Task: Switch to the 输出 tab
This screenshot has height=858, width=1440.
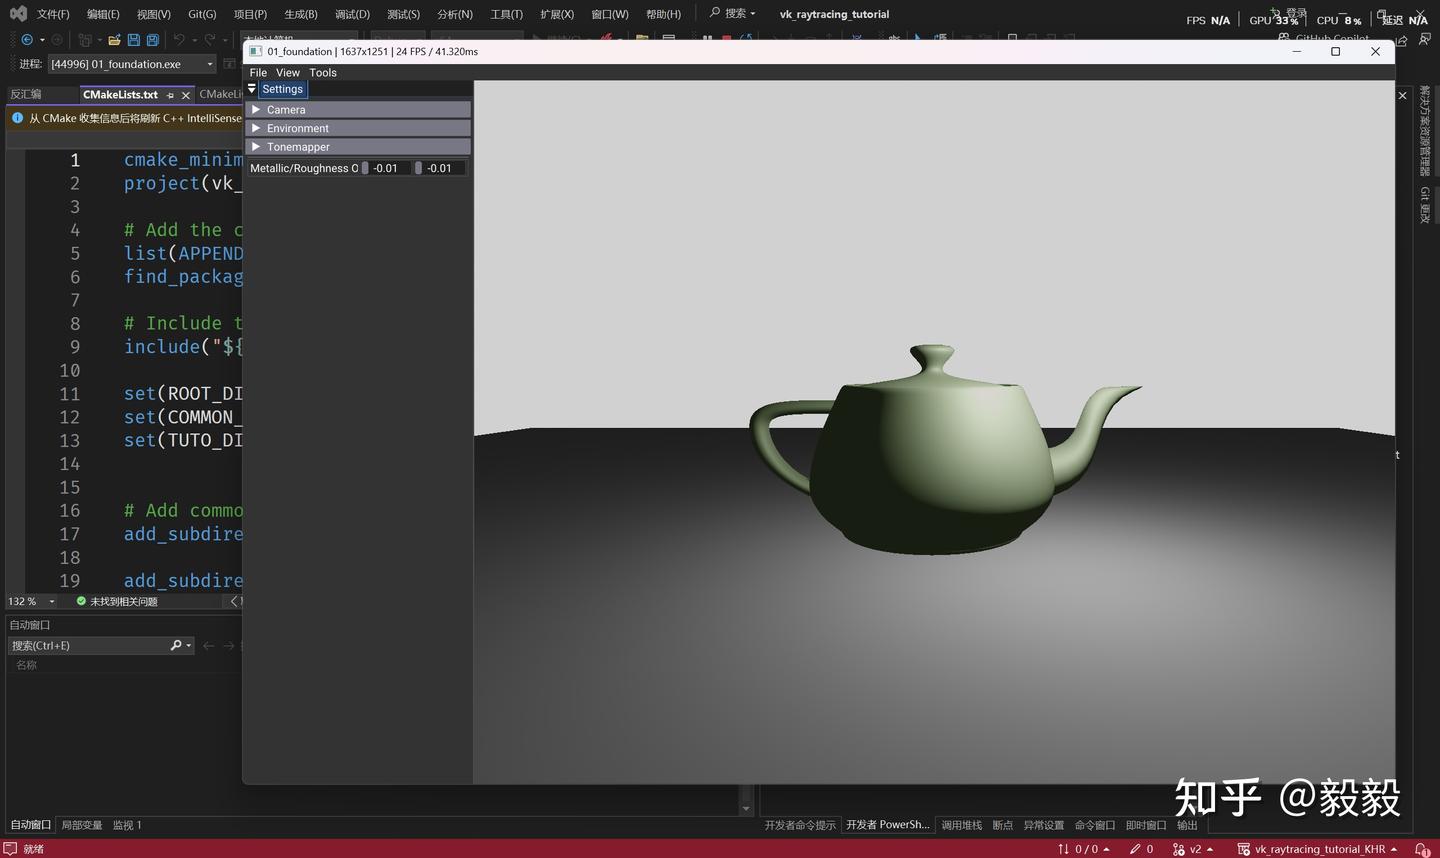Action: tap(1187, 825)
